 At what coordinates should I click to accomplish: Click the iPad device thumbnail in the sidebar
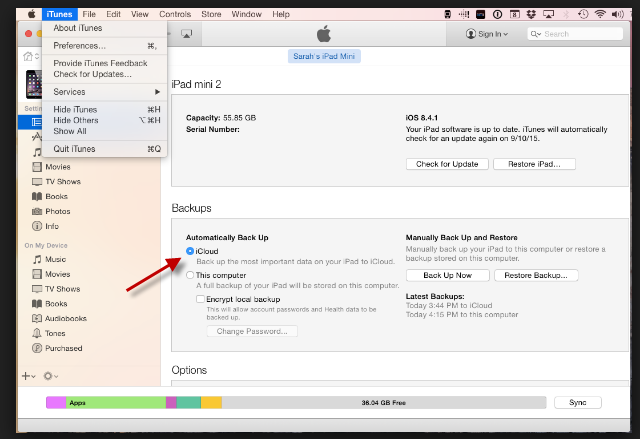pos(34,84)
